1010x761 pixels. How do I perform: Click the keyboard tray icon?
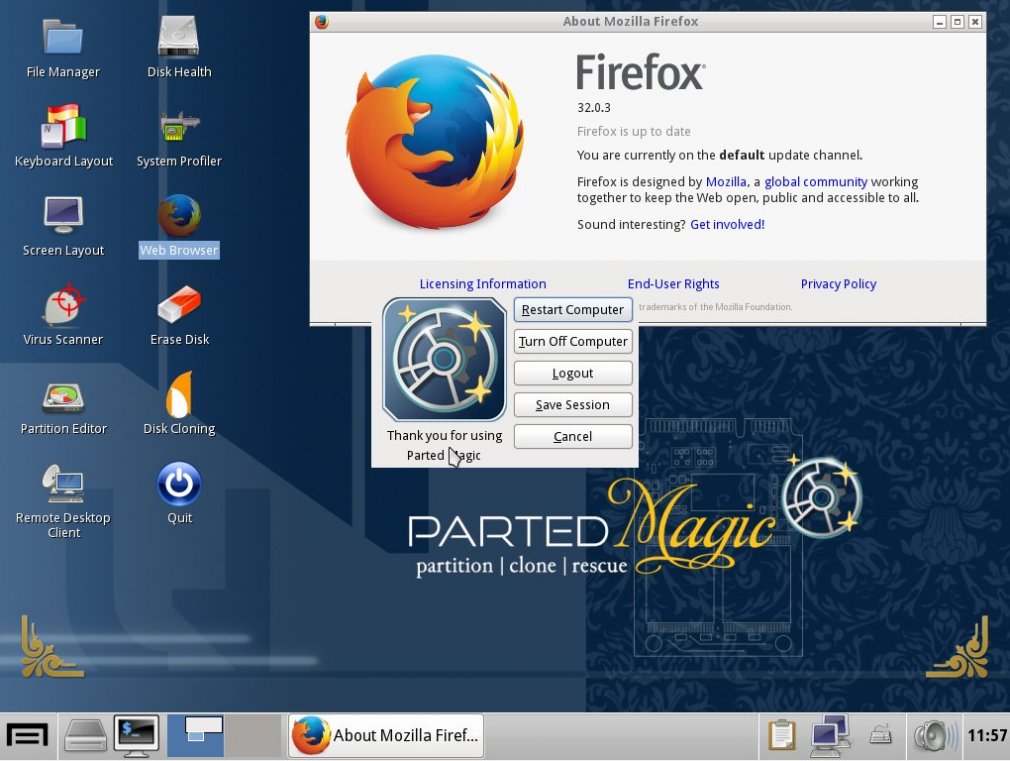[880, 735]
